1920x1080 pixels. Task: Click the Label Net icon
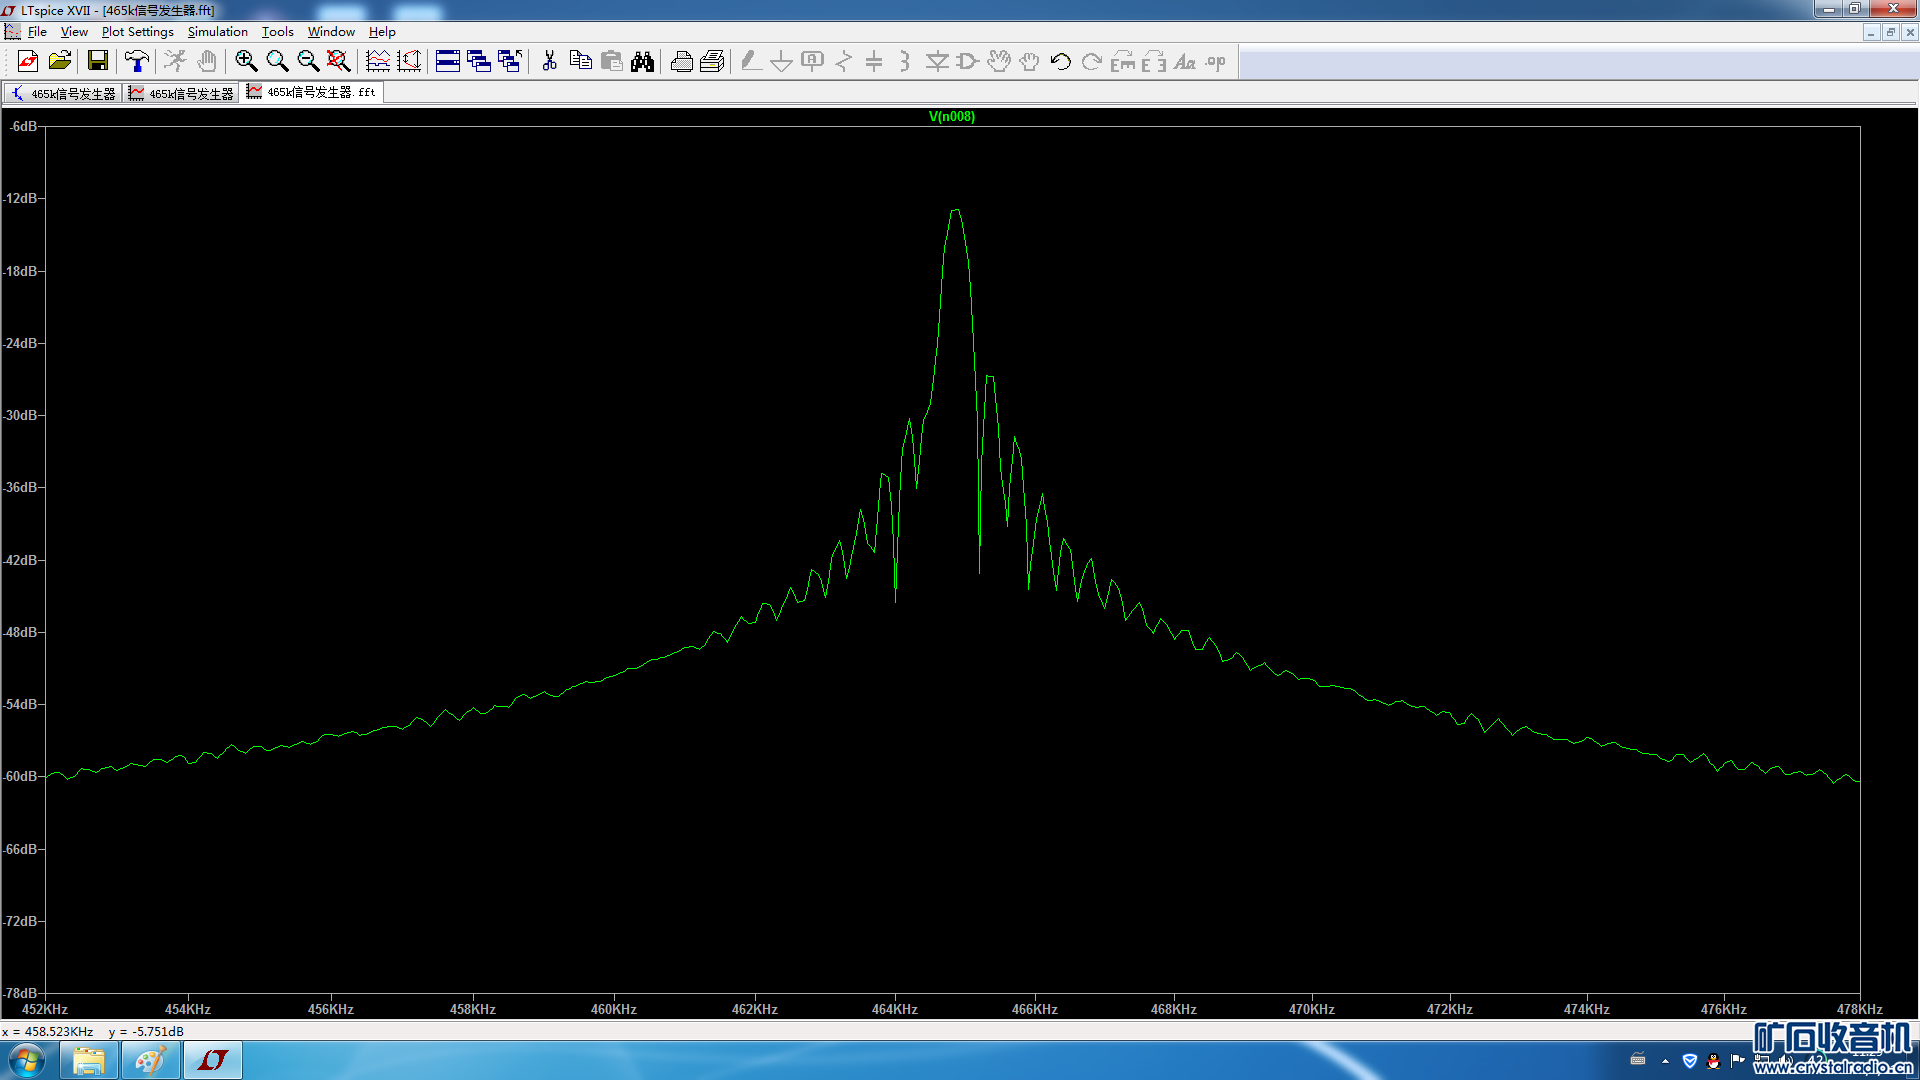click(x=813, y=62)
